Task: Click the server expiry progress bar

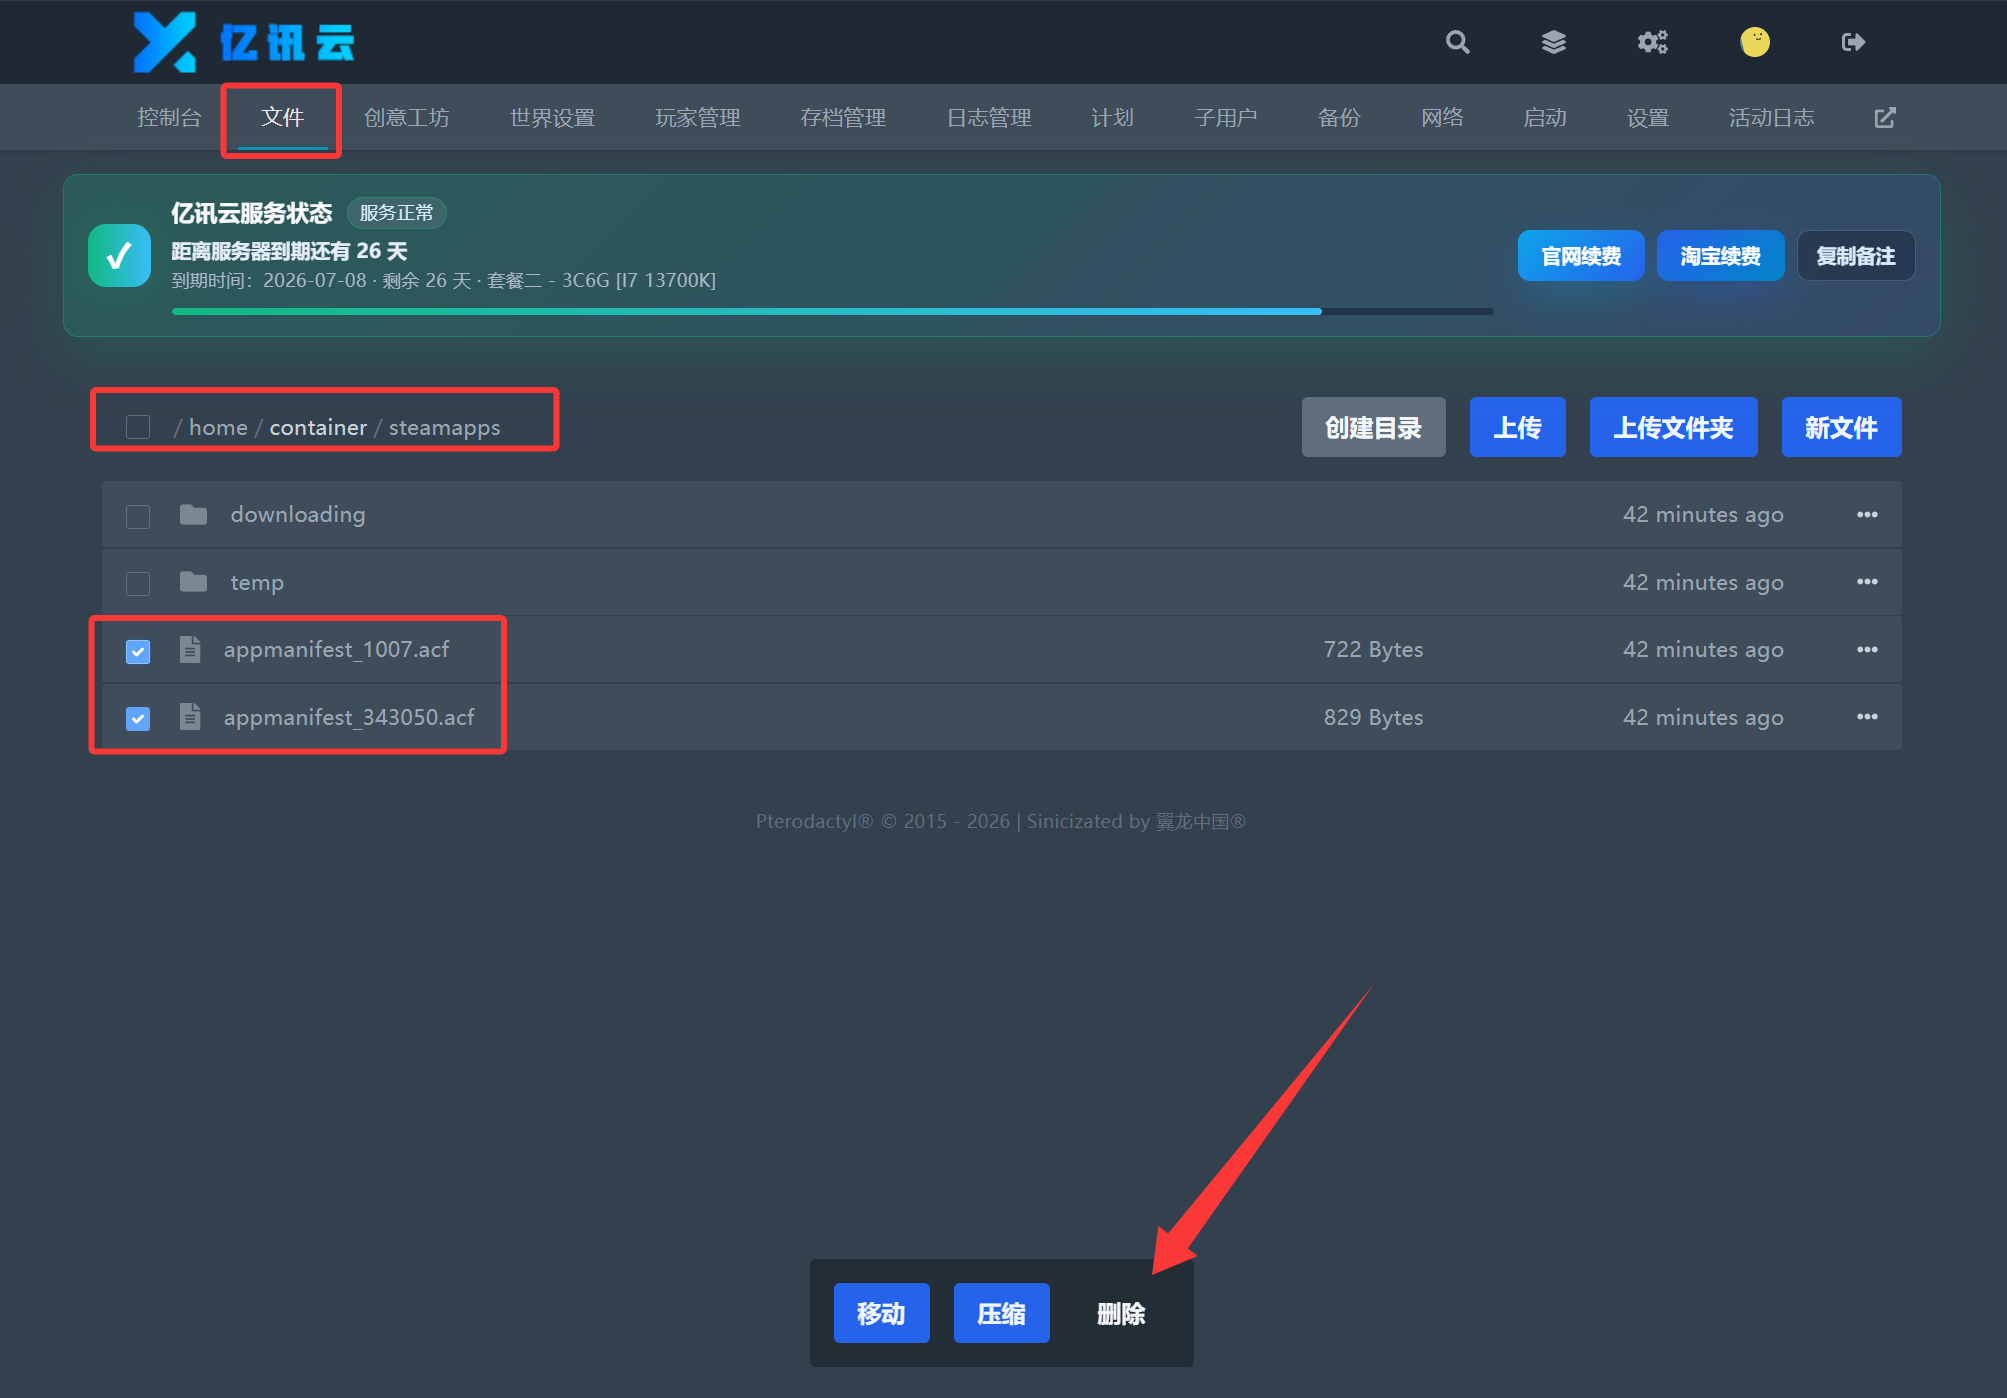Action: [832, 312]
